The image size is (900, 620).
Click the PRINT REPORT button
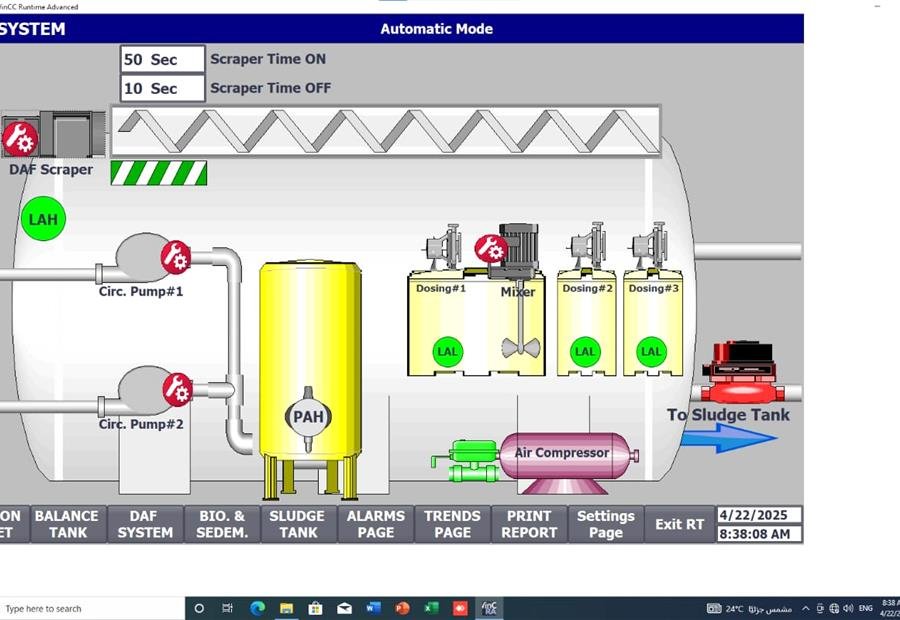coord(529,524)
